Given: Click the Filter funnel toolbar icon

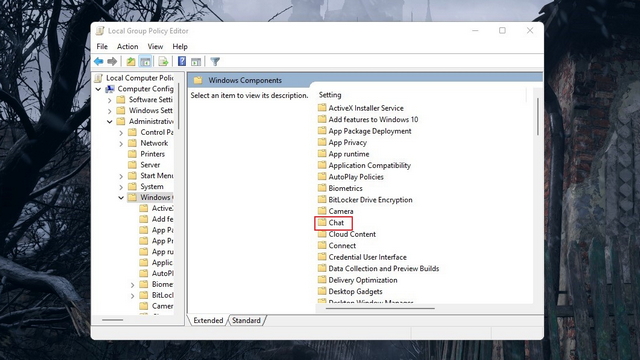Looking at the screenshot, I should coord(215,62).
